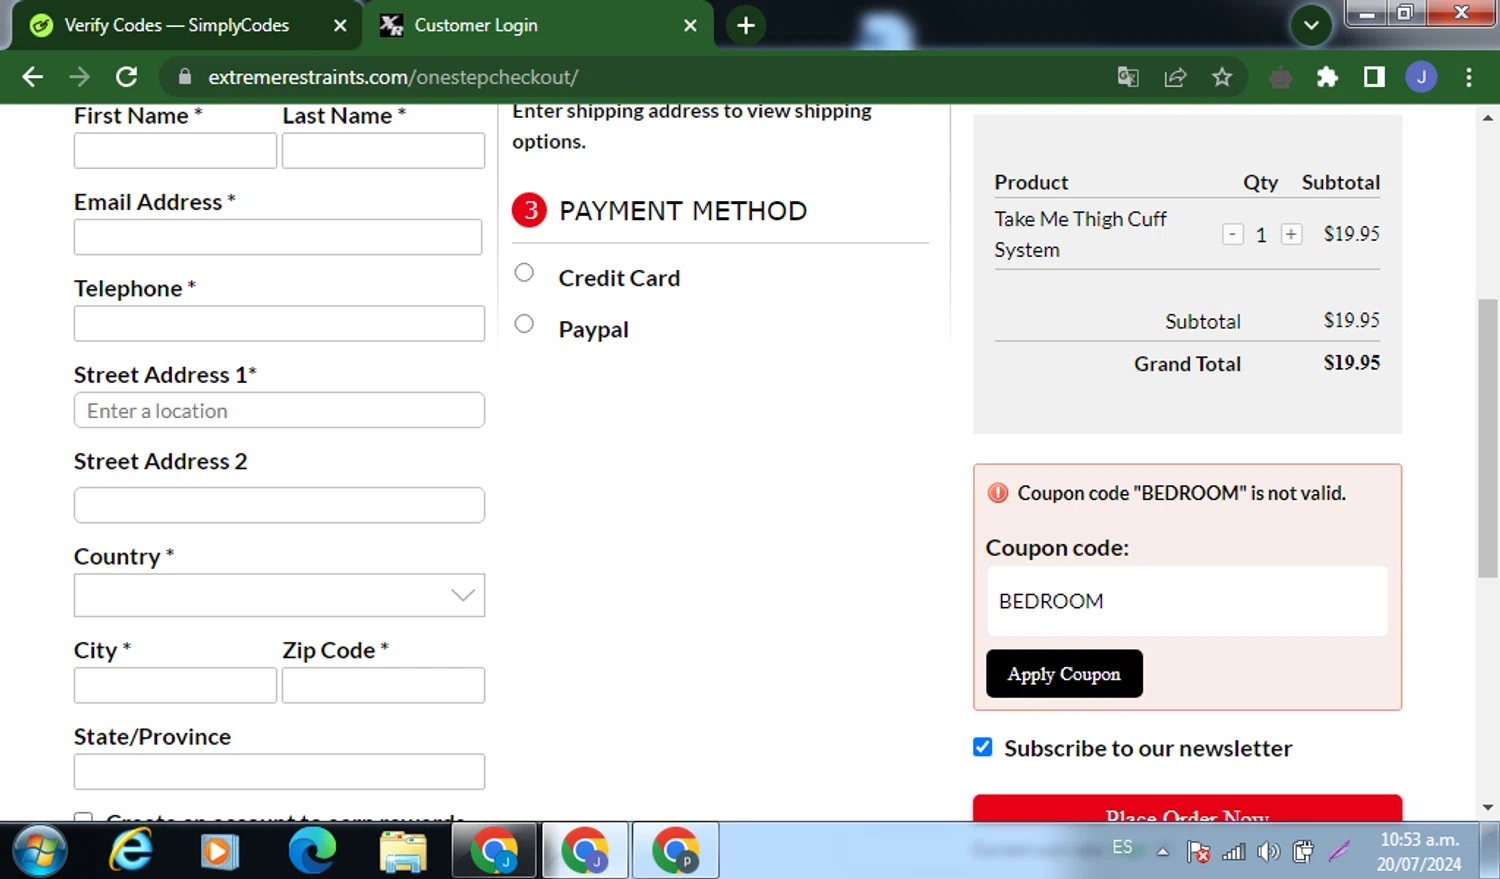
Task: Click the Grand Total $19.95 amount
Action: (x=1352, y=363)
